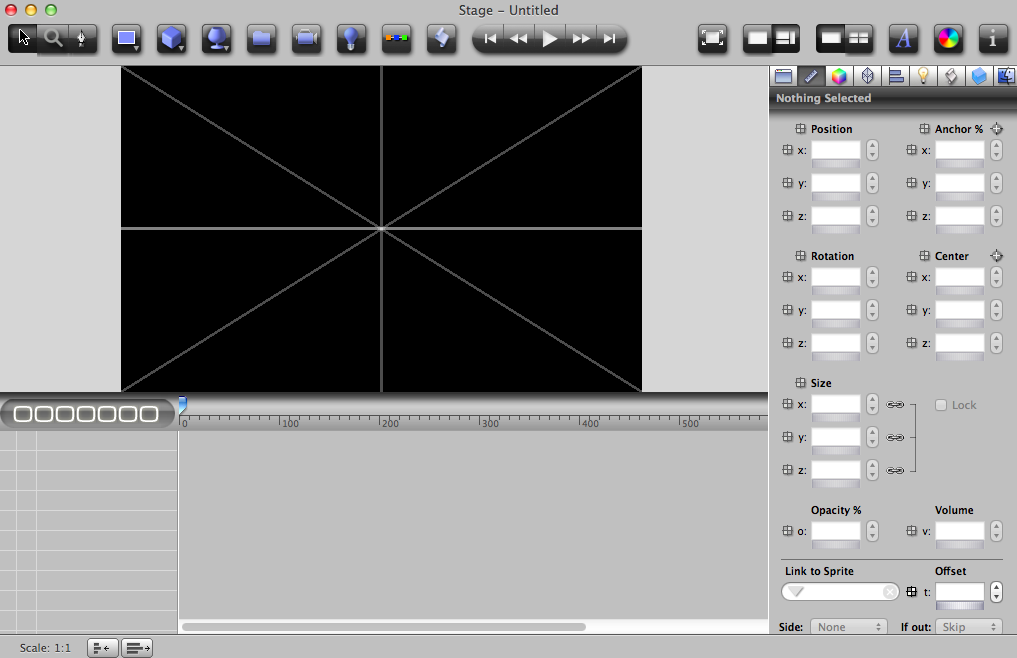This screenshot has height=658, width=1017.
Task: Open the If out dropdown set to Skip
Action: coord(969,627)
